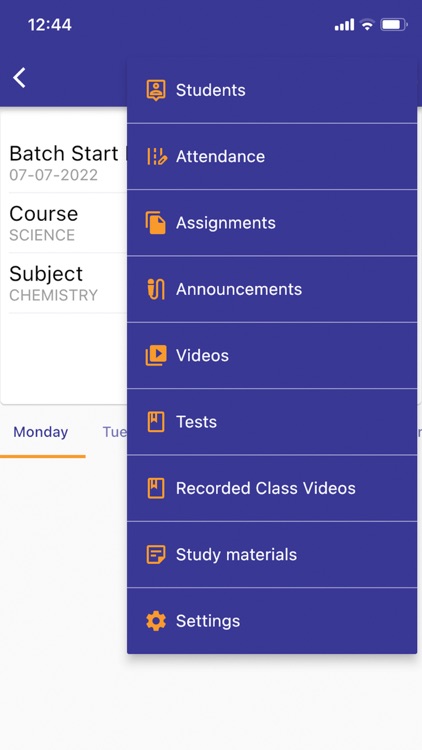Open the Students menu entry
This screenshot has height=750, width=422.
click(272, 90)
